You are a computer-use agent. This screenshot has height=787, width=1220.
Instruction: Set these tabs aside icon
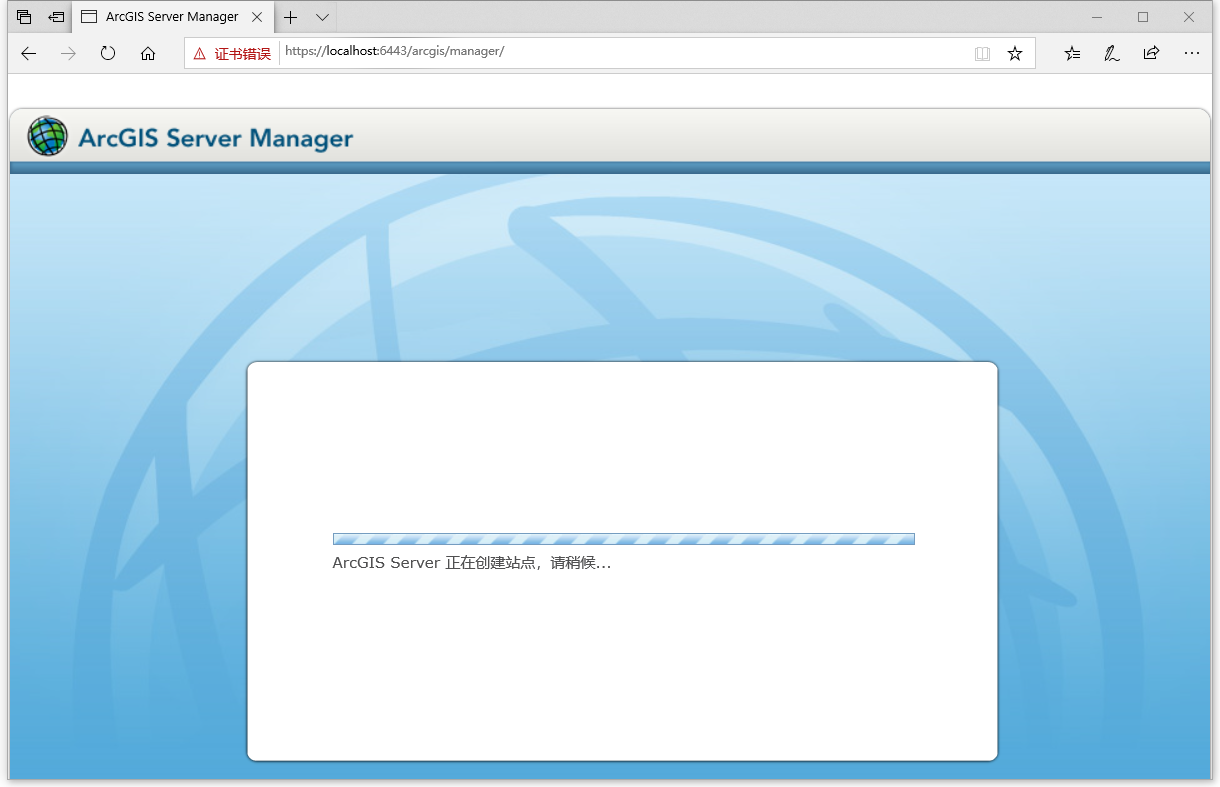[57, 17]
